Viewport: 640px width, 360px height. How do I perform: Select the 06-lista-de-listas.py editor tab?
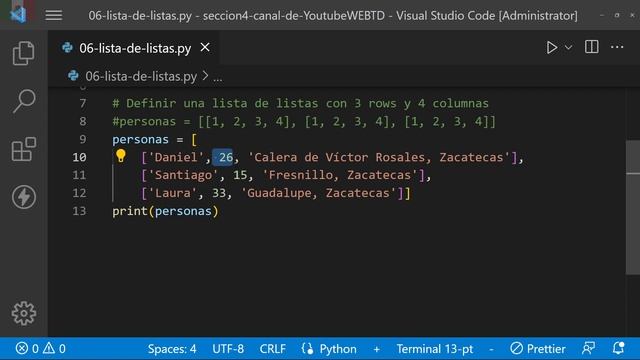click(133, 48)
